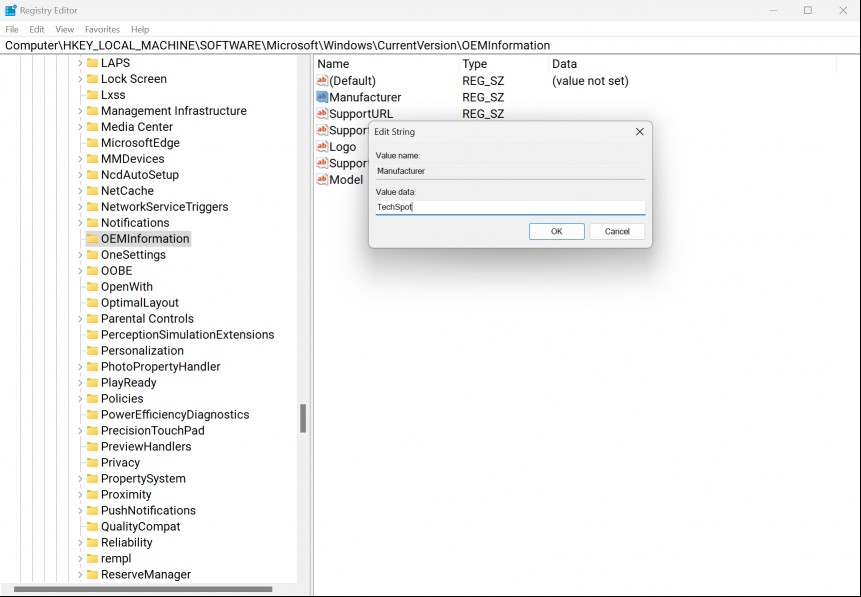Select the Model string value icon
The image size is (861, 597).
pyautogui.click(x=322, y=180)
